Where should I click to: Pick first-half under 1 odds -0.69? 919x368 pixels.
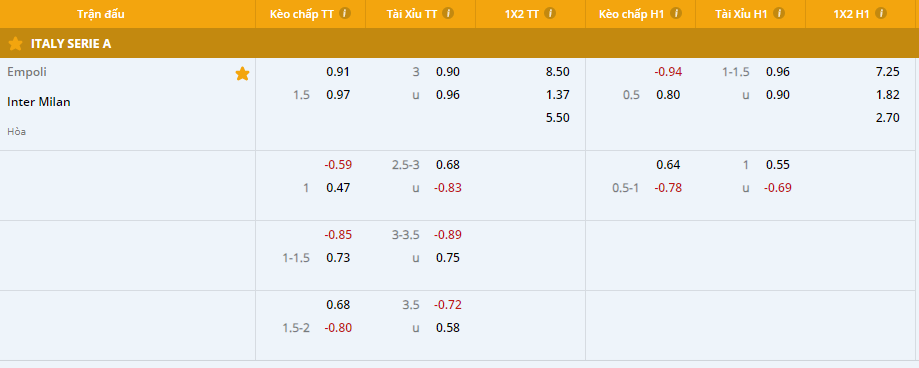(x=778, y=188)
